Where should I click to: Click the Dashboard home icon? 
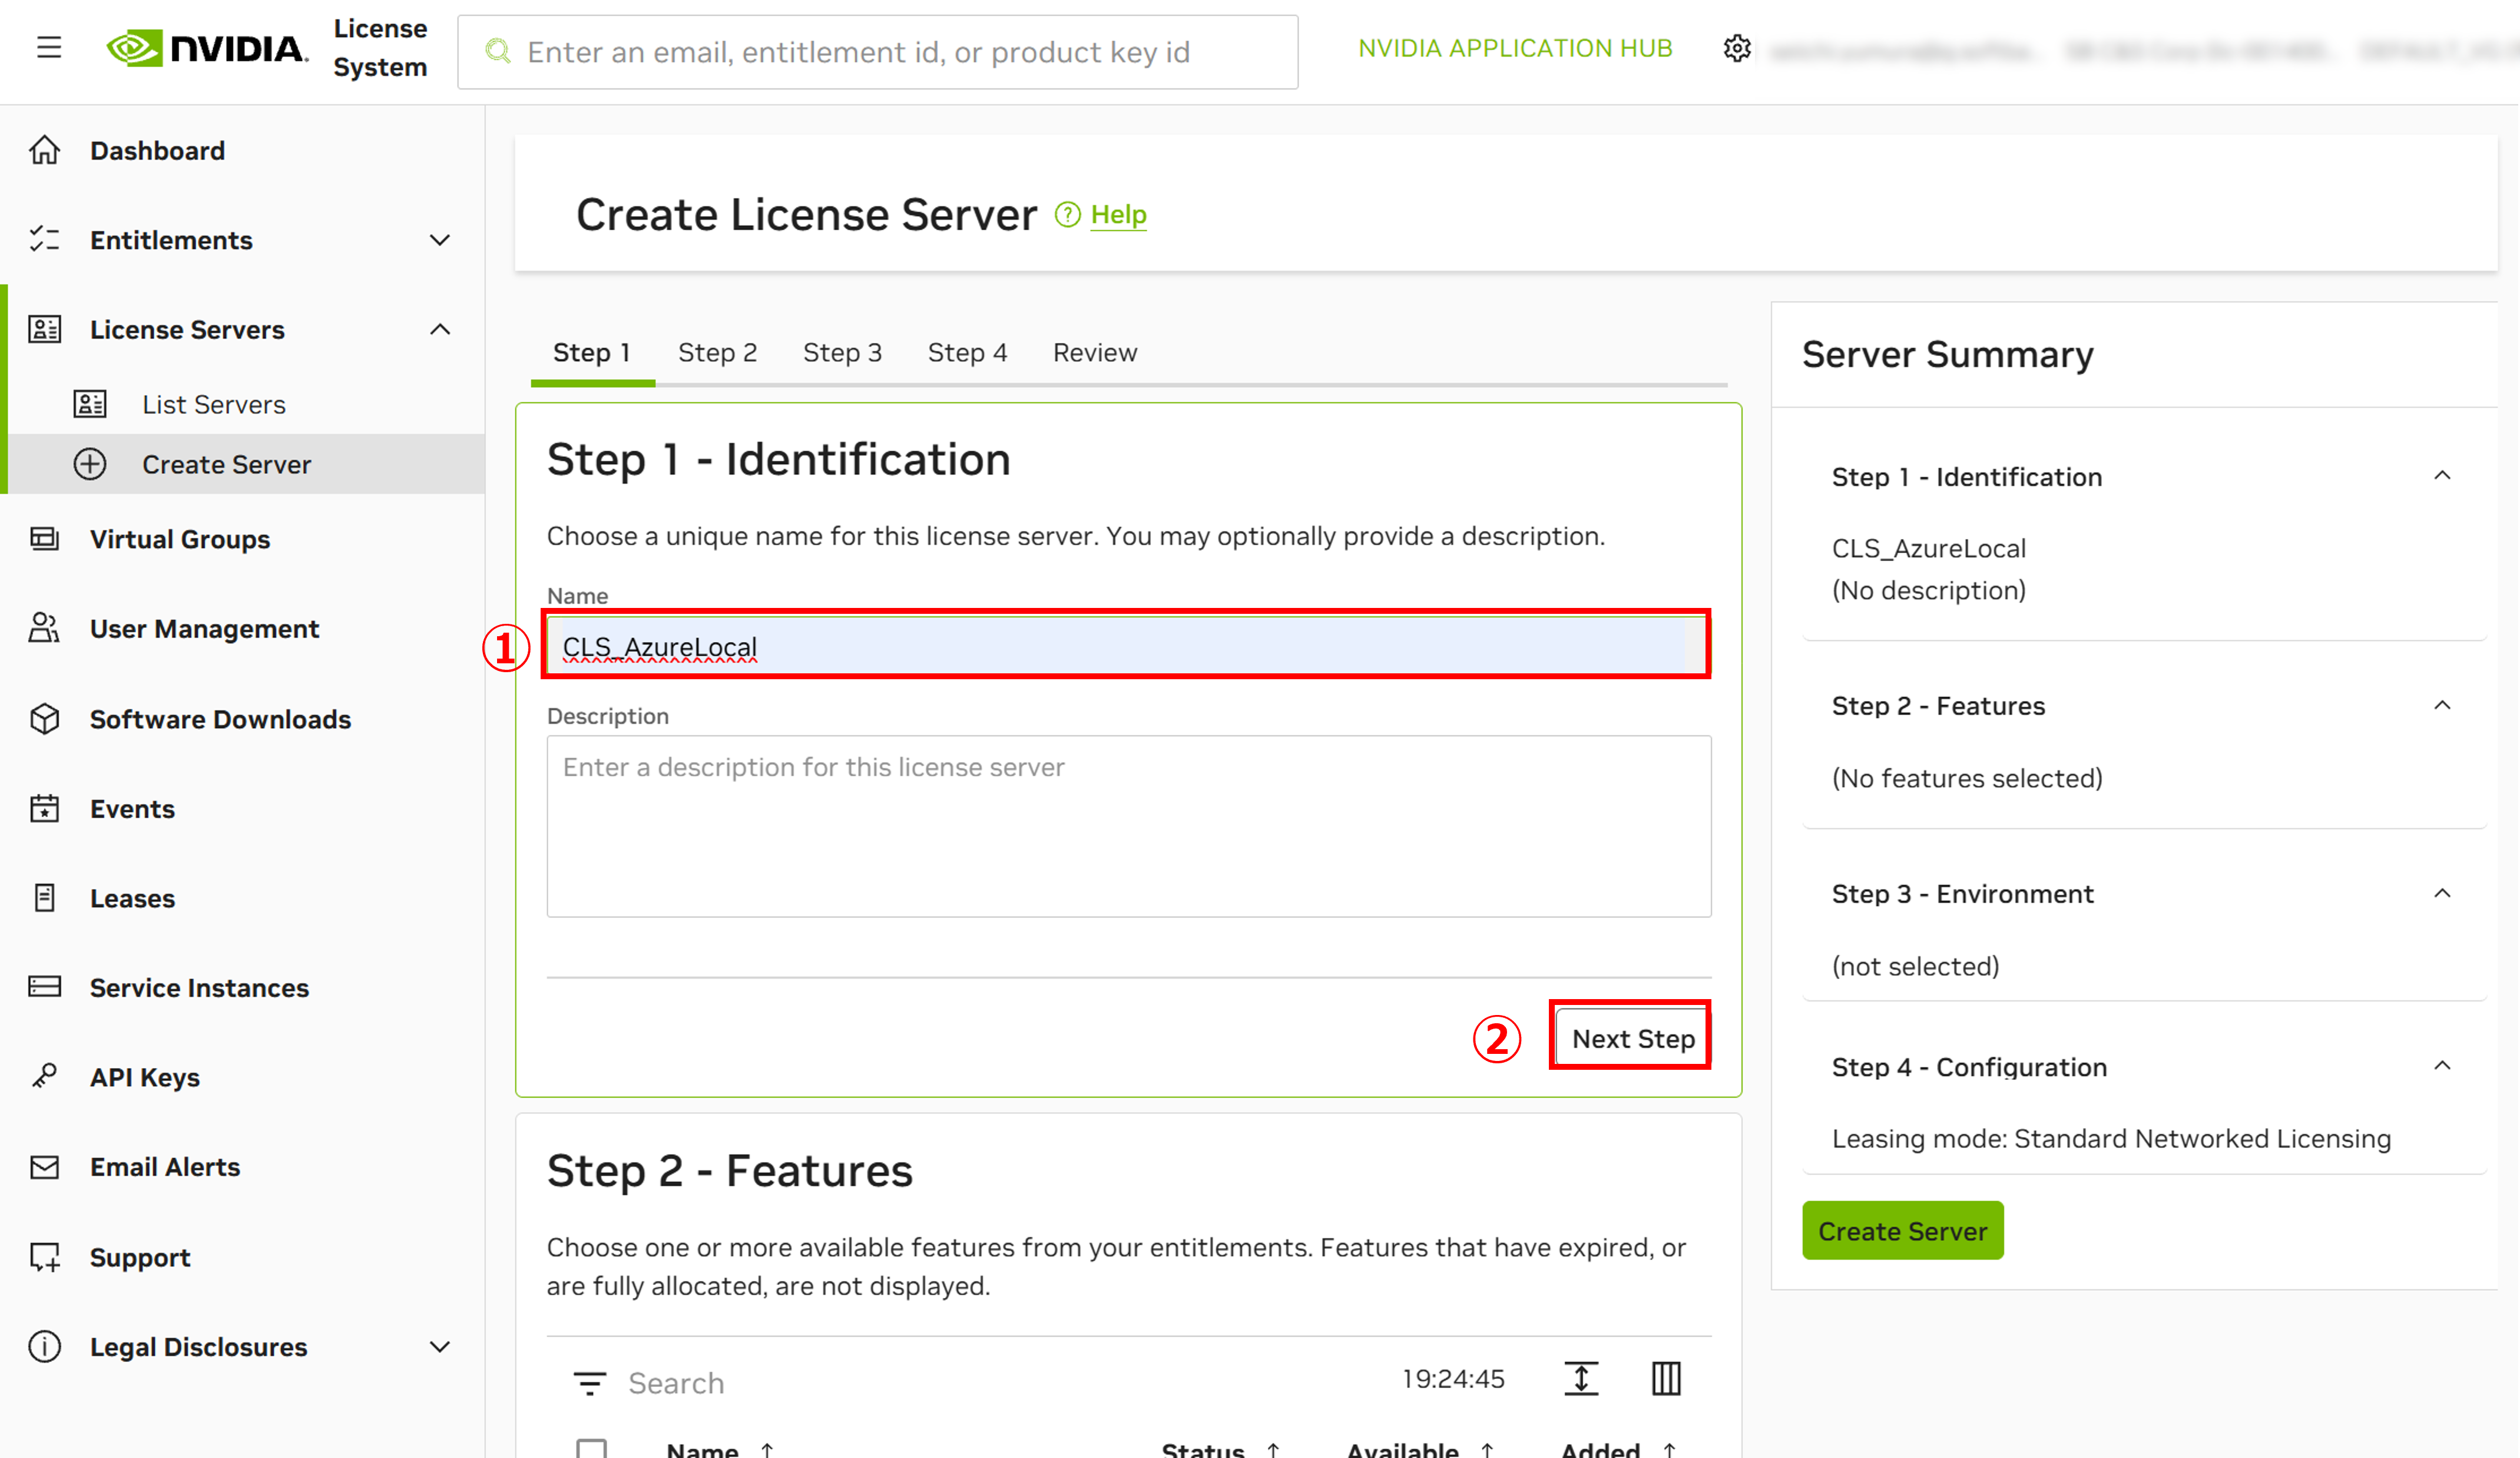pyautogui.click(x=45, y=150)
